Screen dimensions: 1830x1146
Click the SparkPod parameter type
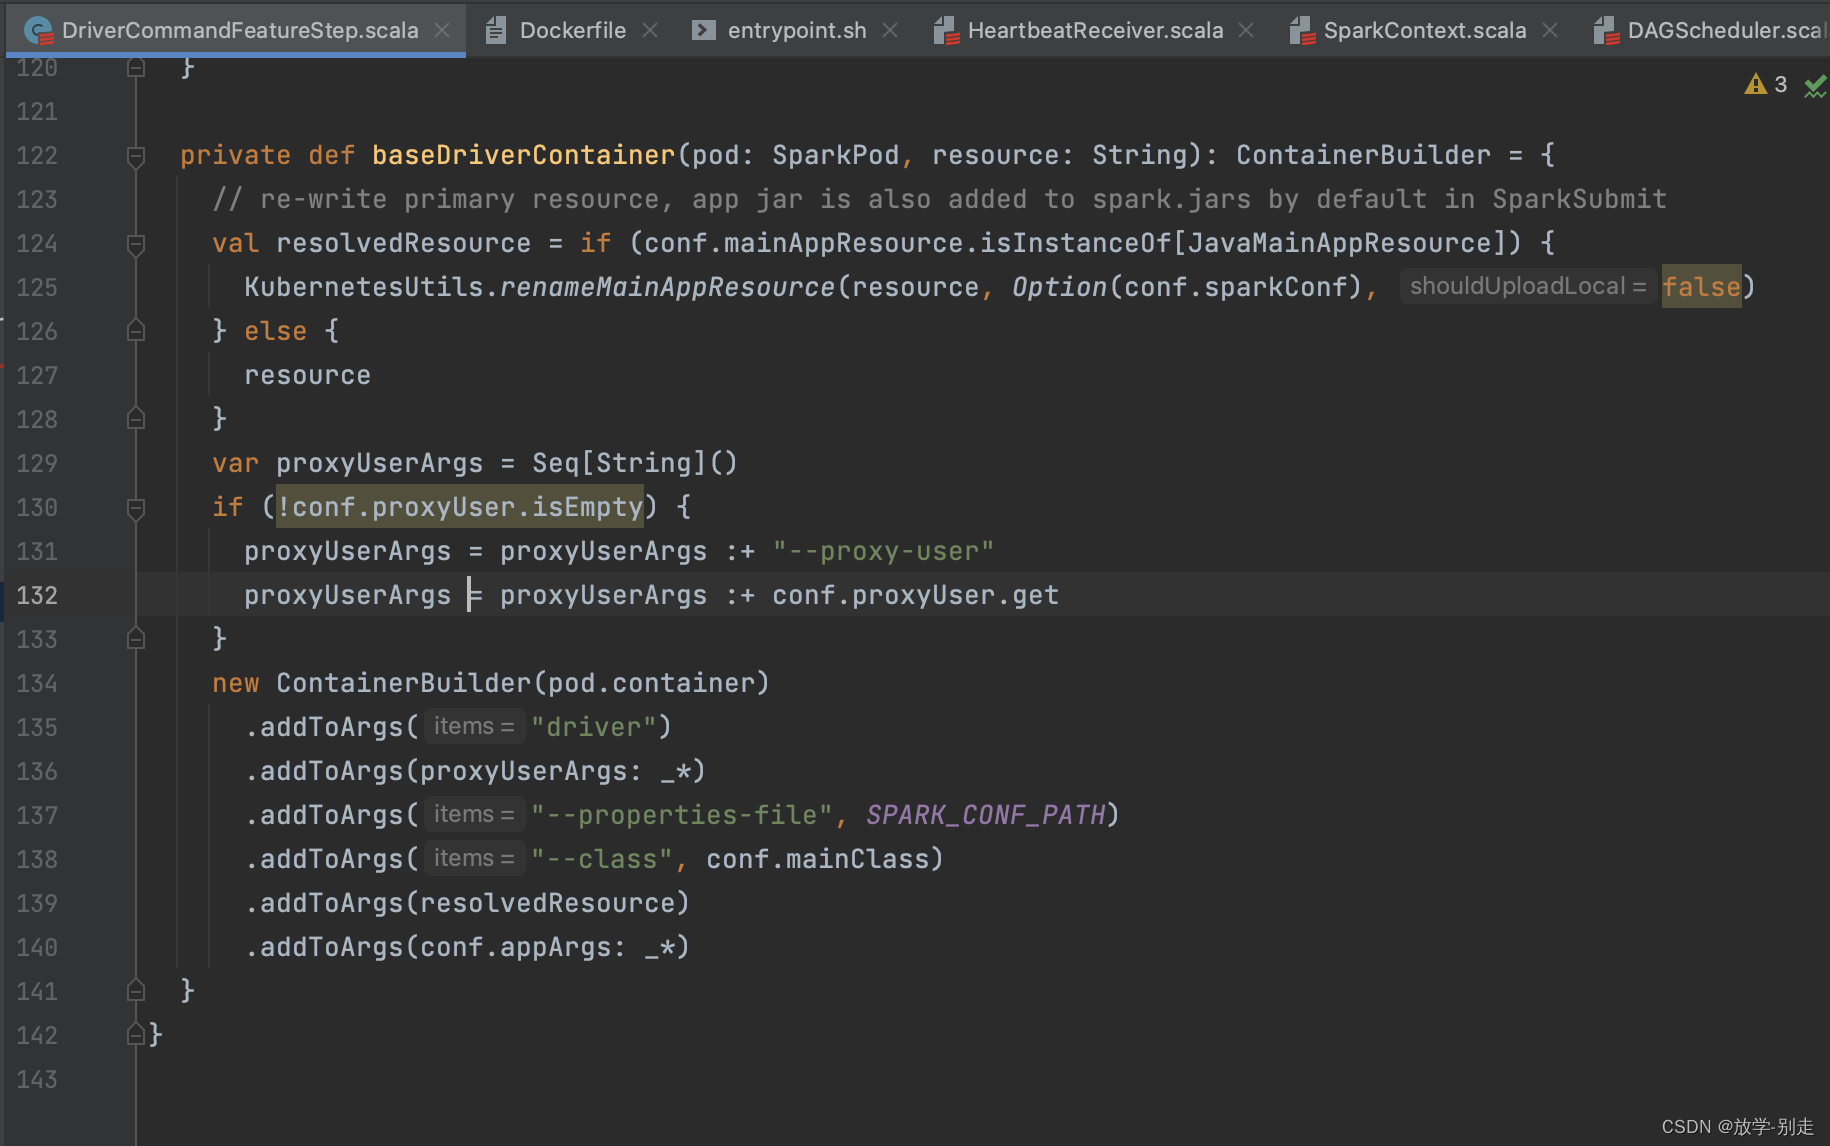coord(835,155)
